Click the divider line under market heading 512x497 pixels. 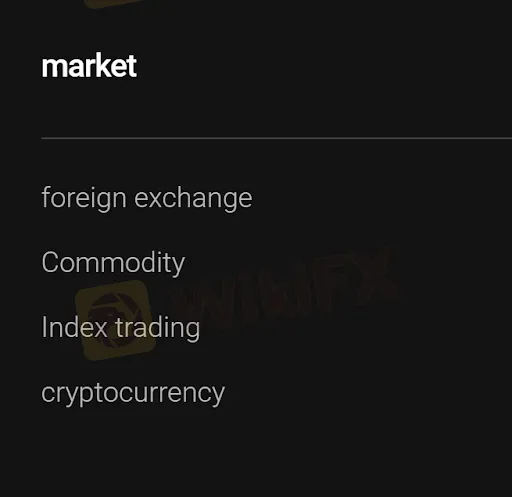tap(277, 138)
